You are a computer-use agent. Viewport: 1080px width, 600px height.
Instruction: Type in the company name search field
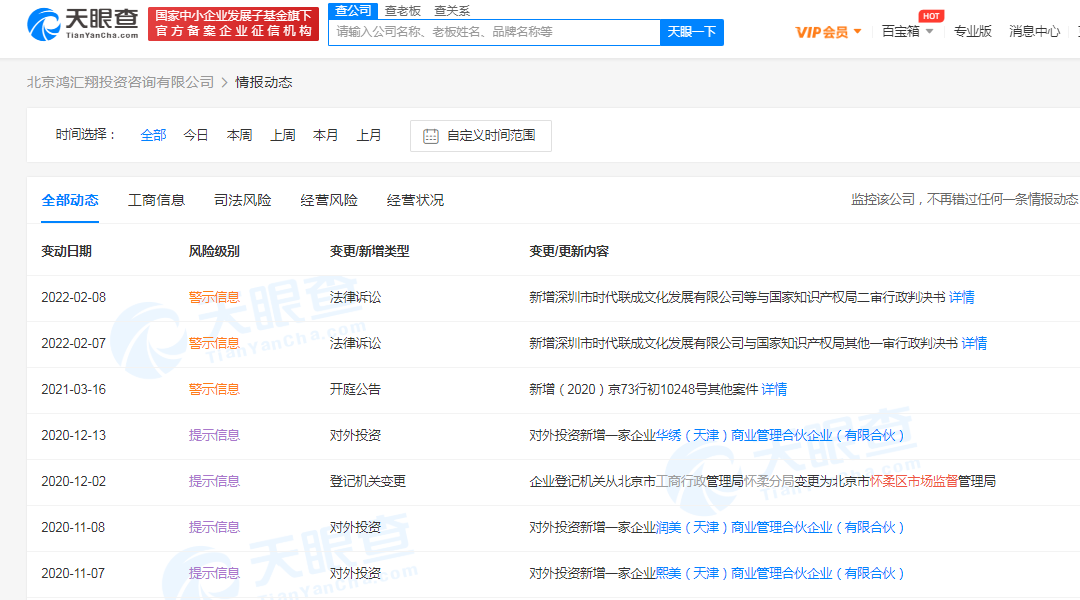pos(494,32)
